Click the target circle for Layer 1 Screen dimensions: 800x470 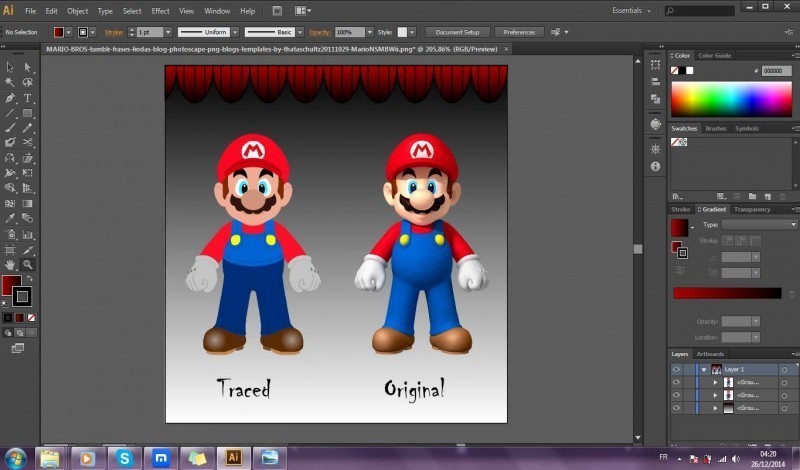click(x=784, y=369)
